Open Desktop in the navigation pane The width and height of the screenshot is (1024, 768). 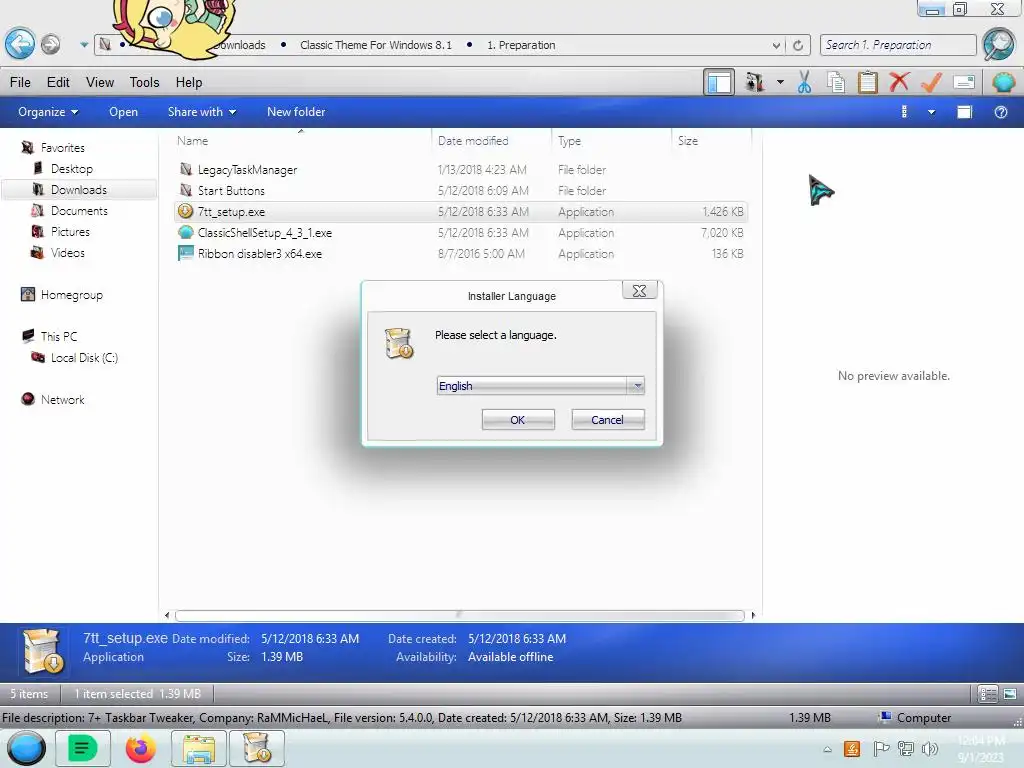pyautogui.click(x=71, y=168)
